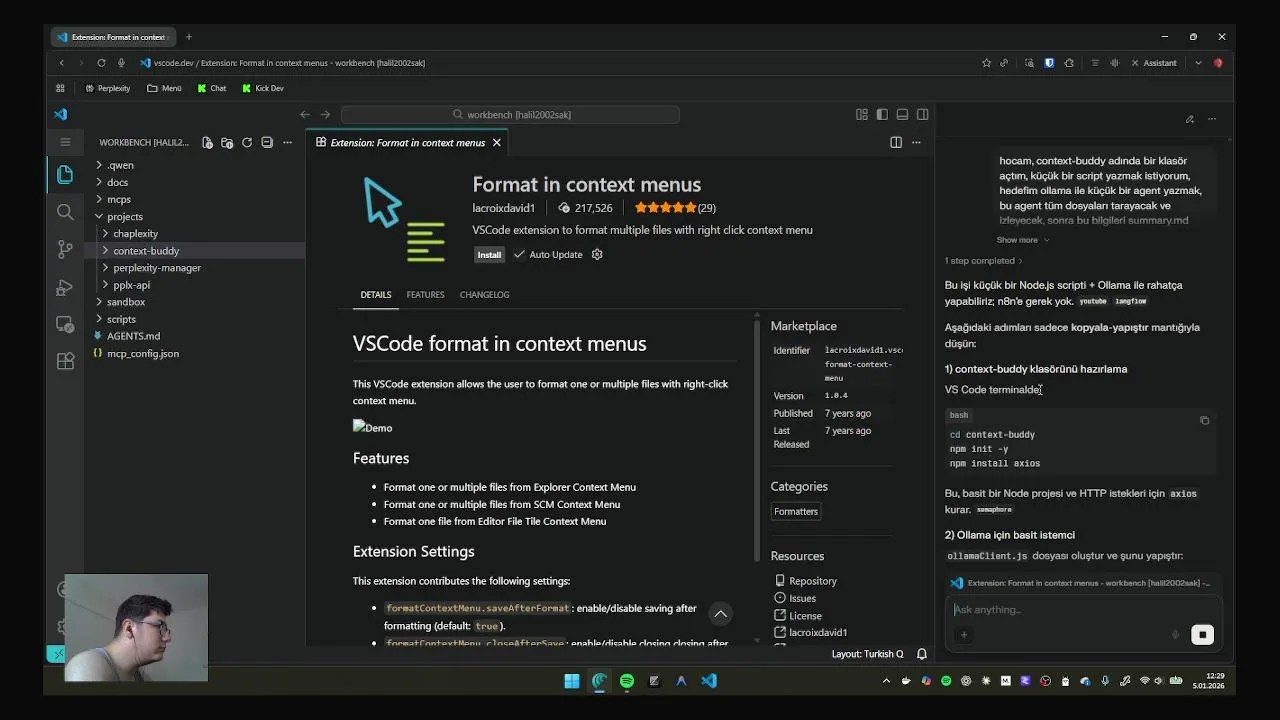Open the Chat bookmark
The width and height of the screenshot is (1280, 720).
pos(211,88)
